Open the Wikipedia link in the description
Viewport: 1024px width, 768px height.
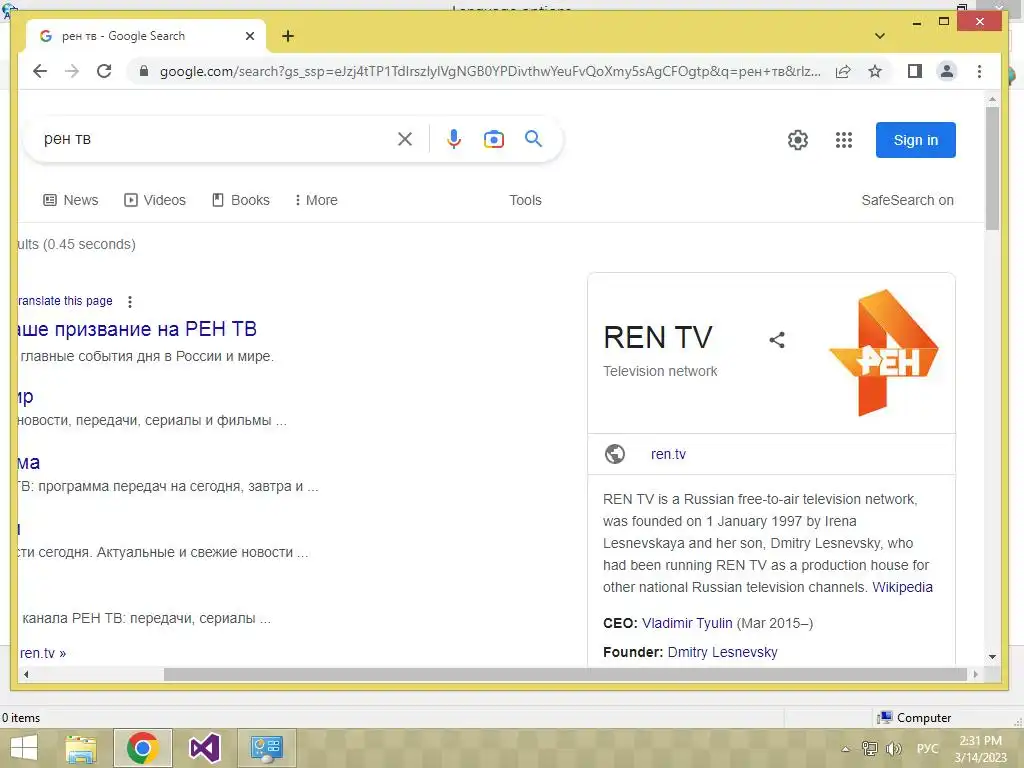[x=902, y=587]
